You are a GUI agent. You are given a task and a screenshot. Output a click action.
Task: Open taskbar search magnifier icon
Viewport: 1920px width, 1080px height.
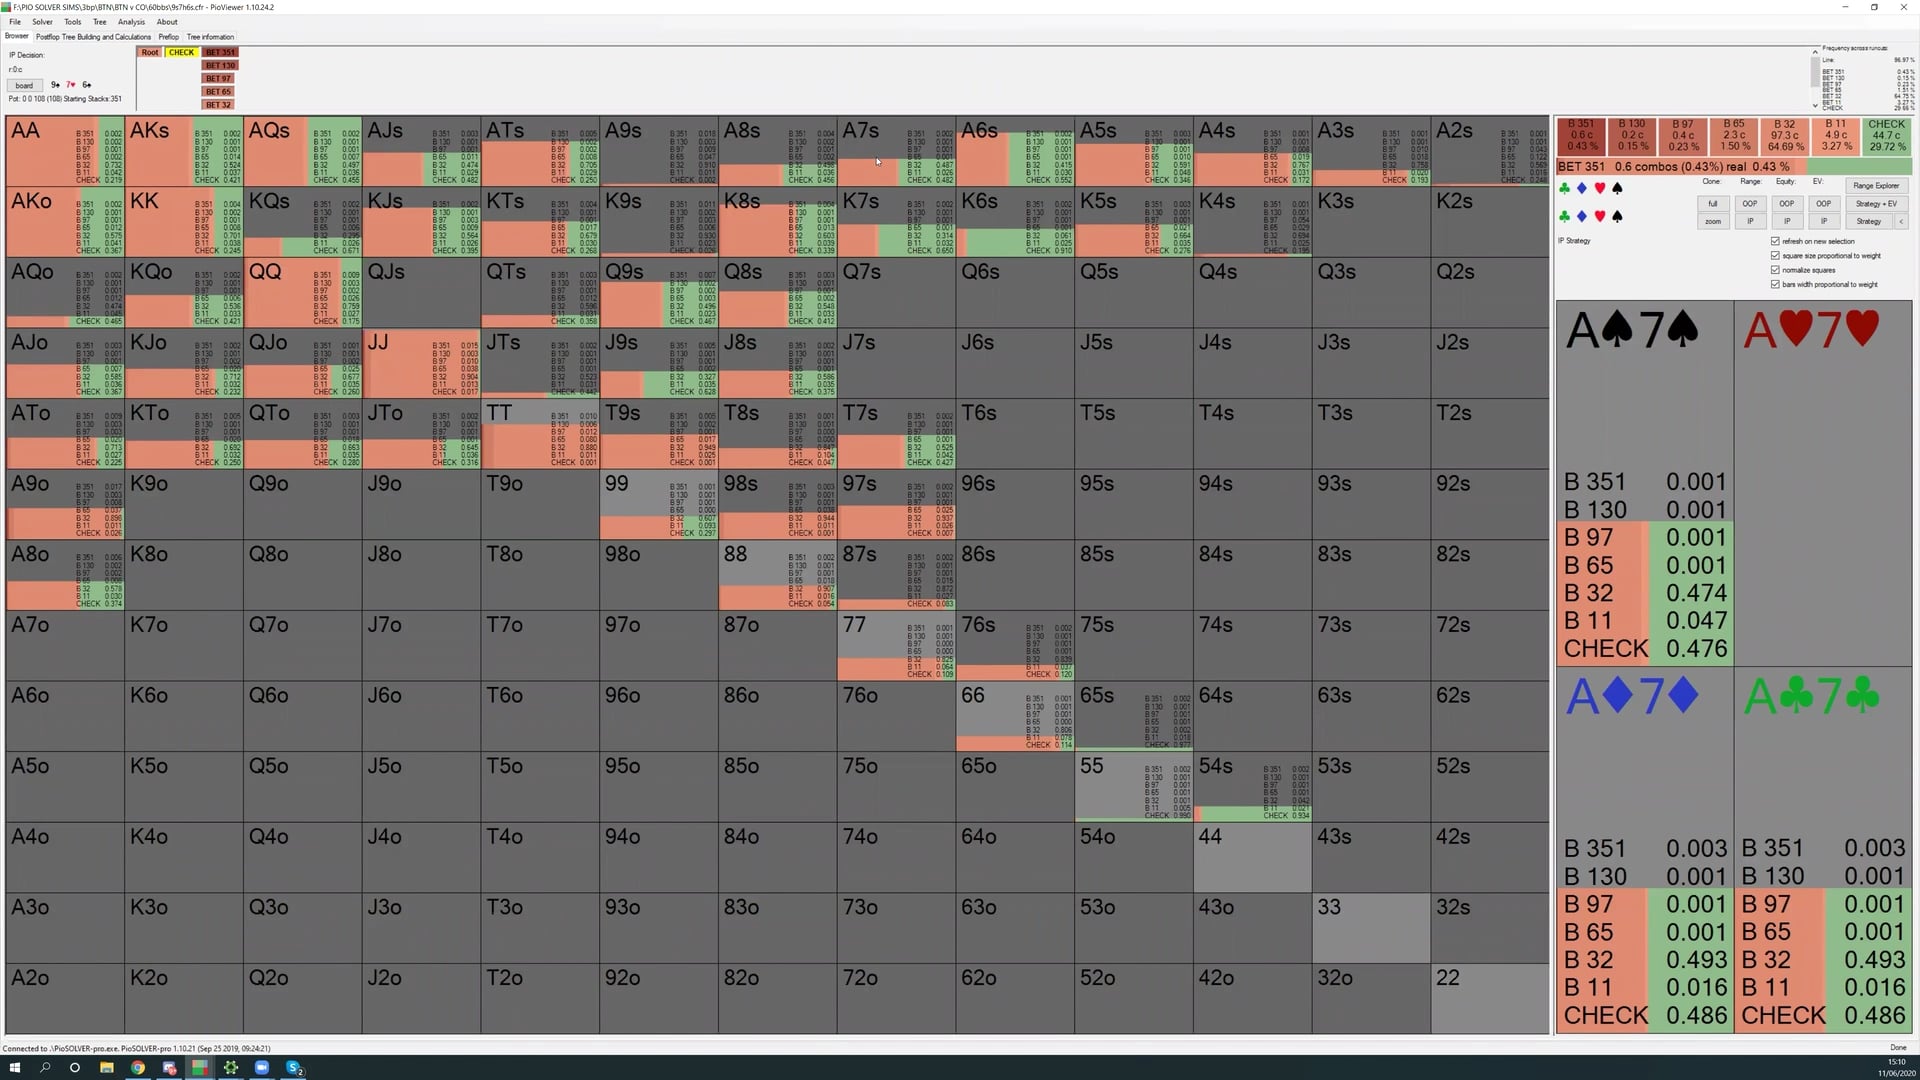tap(45, 1068)
